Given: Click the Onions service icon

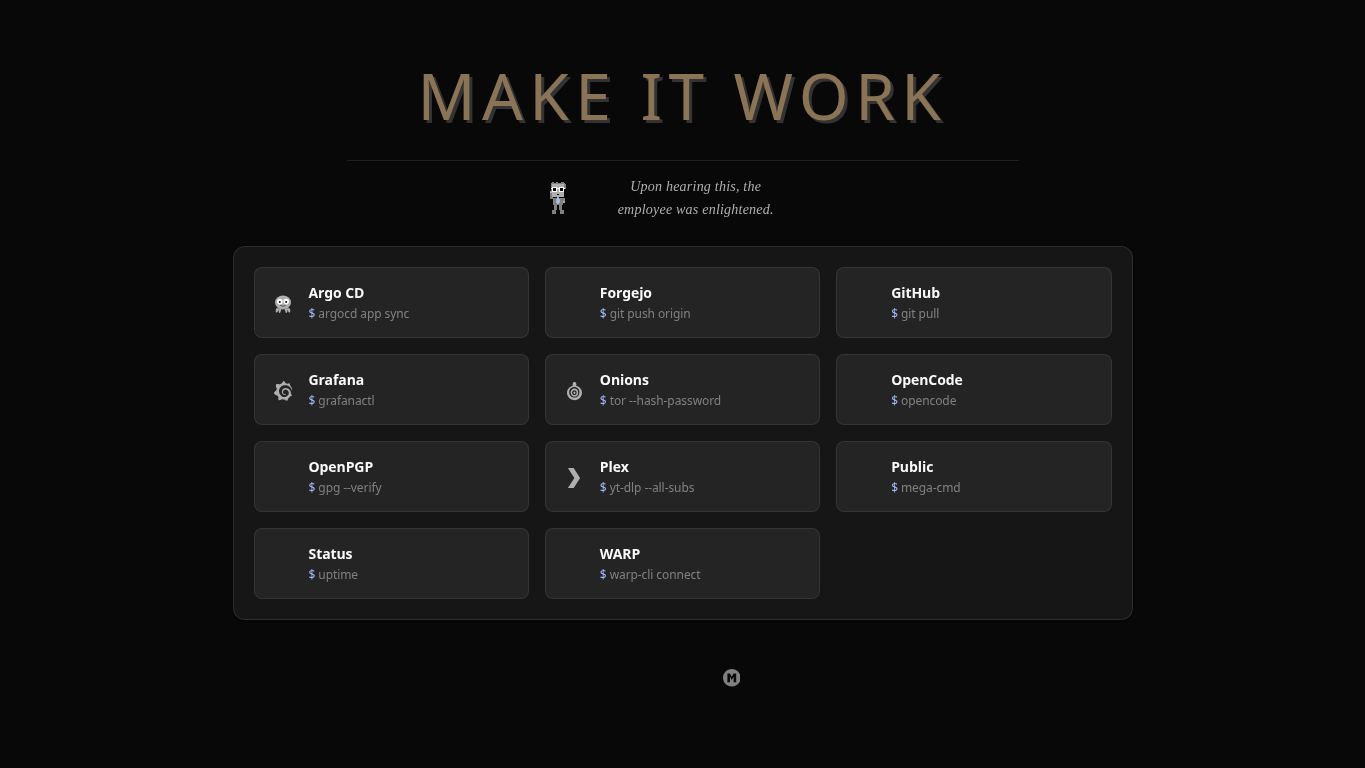Looking at the screenshot, I should tap(574, 391).
